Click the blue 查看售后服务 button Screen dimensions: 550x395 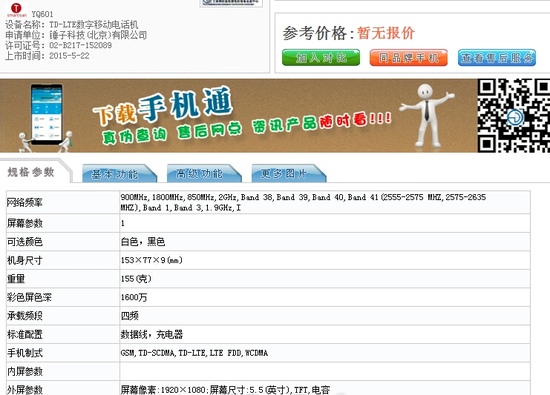coord(497,58)
